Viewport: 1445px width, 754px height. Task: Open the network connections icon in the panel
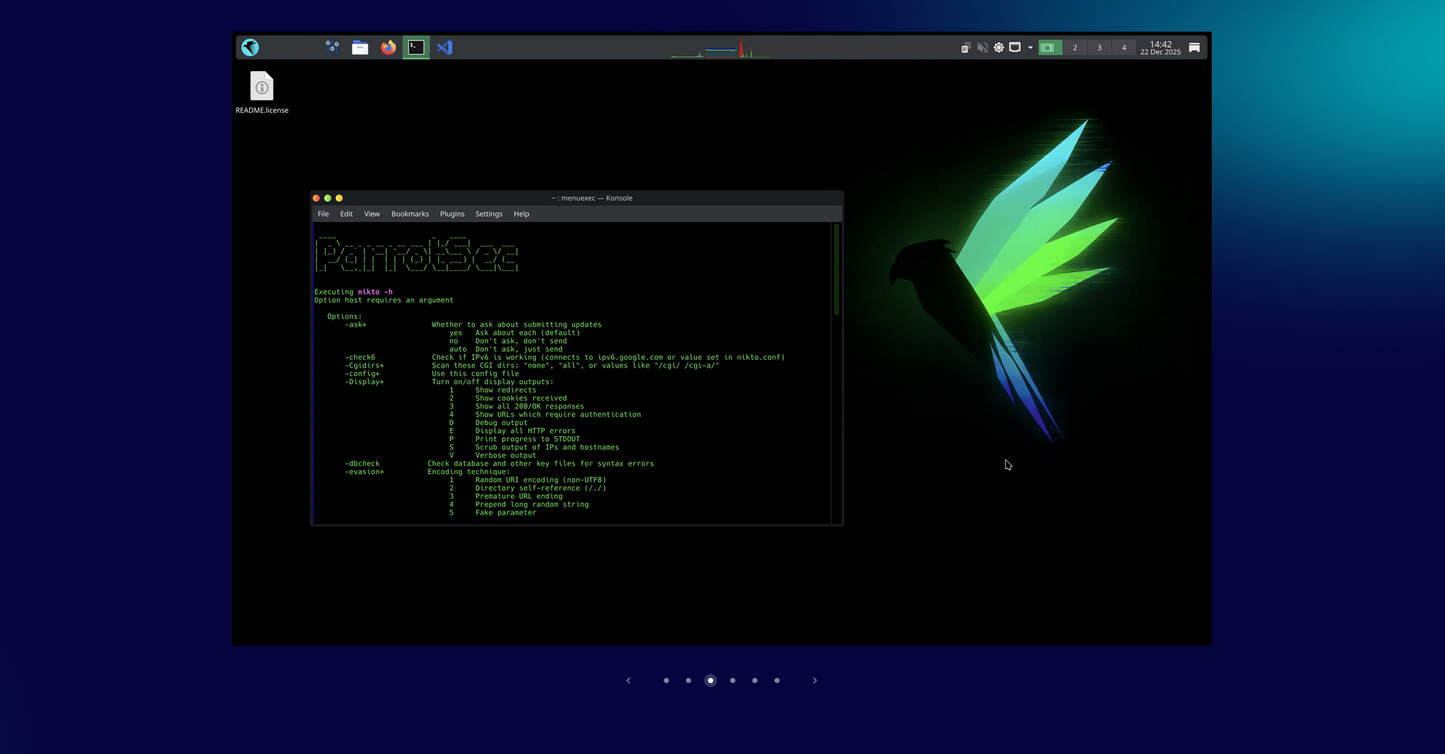click(x=332, y=47)
